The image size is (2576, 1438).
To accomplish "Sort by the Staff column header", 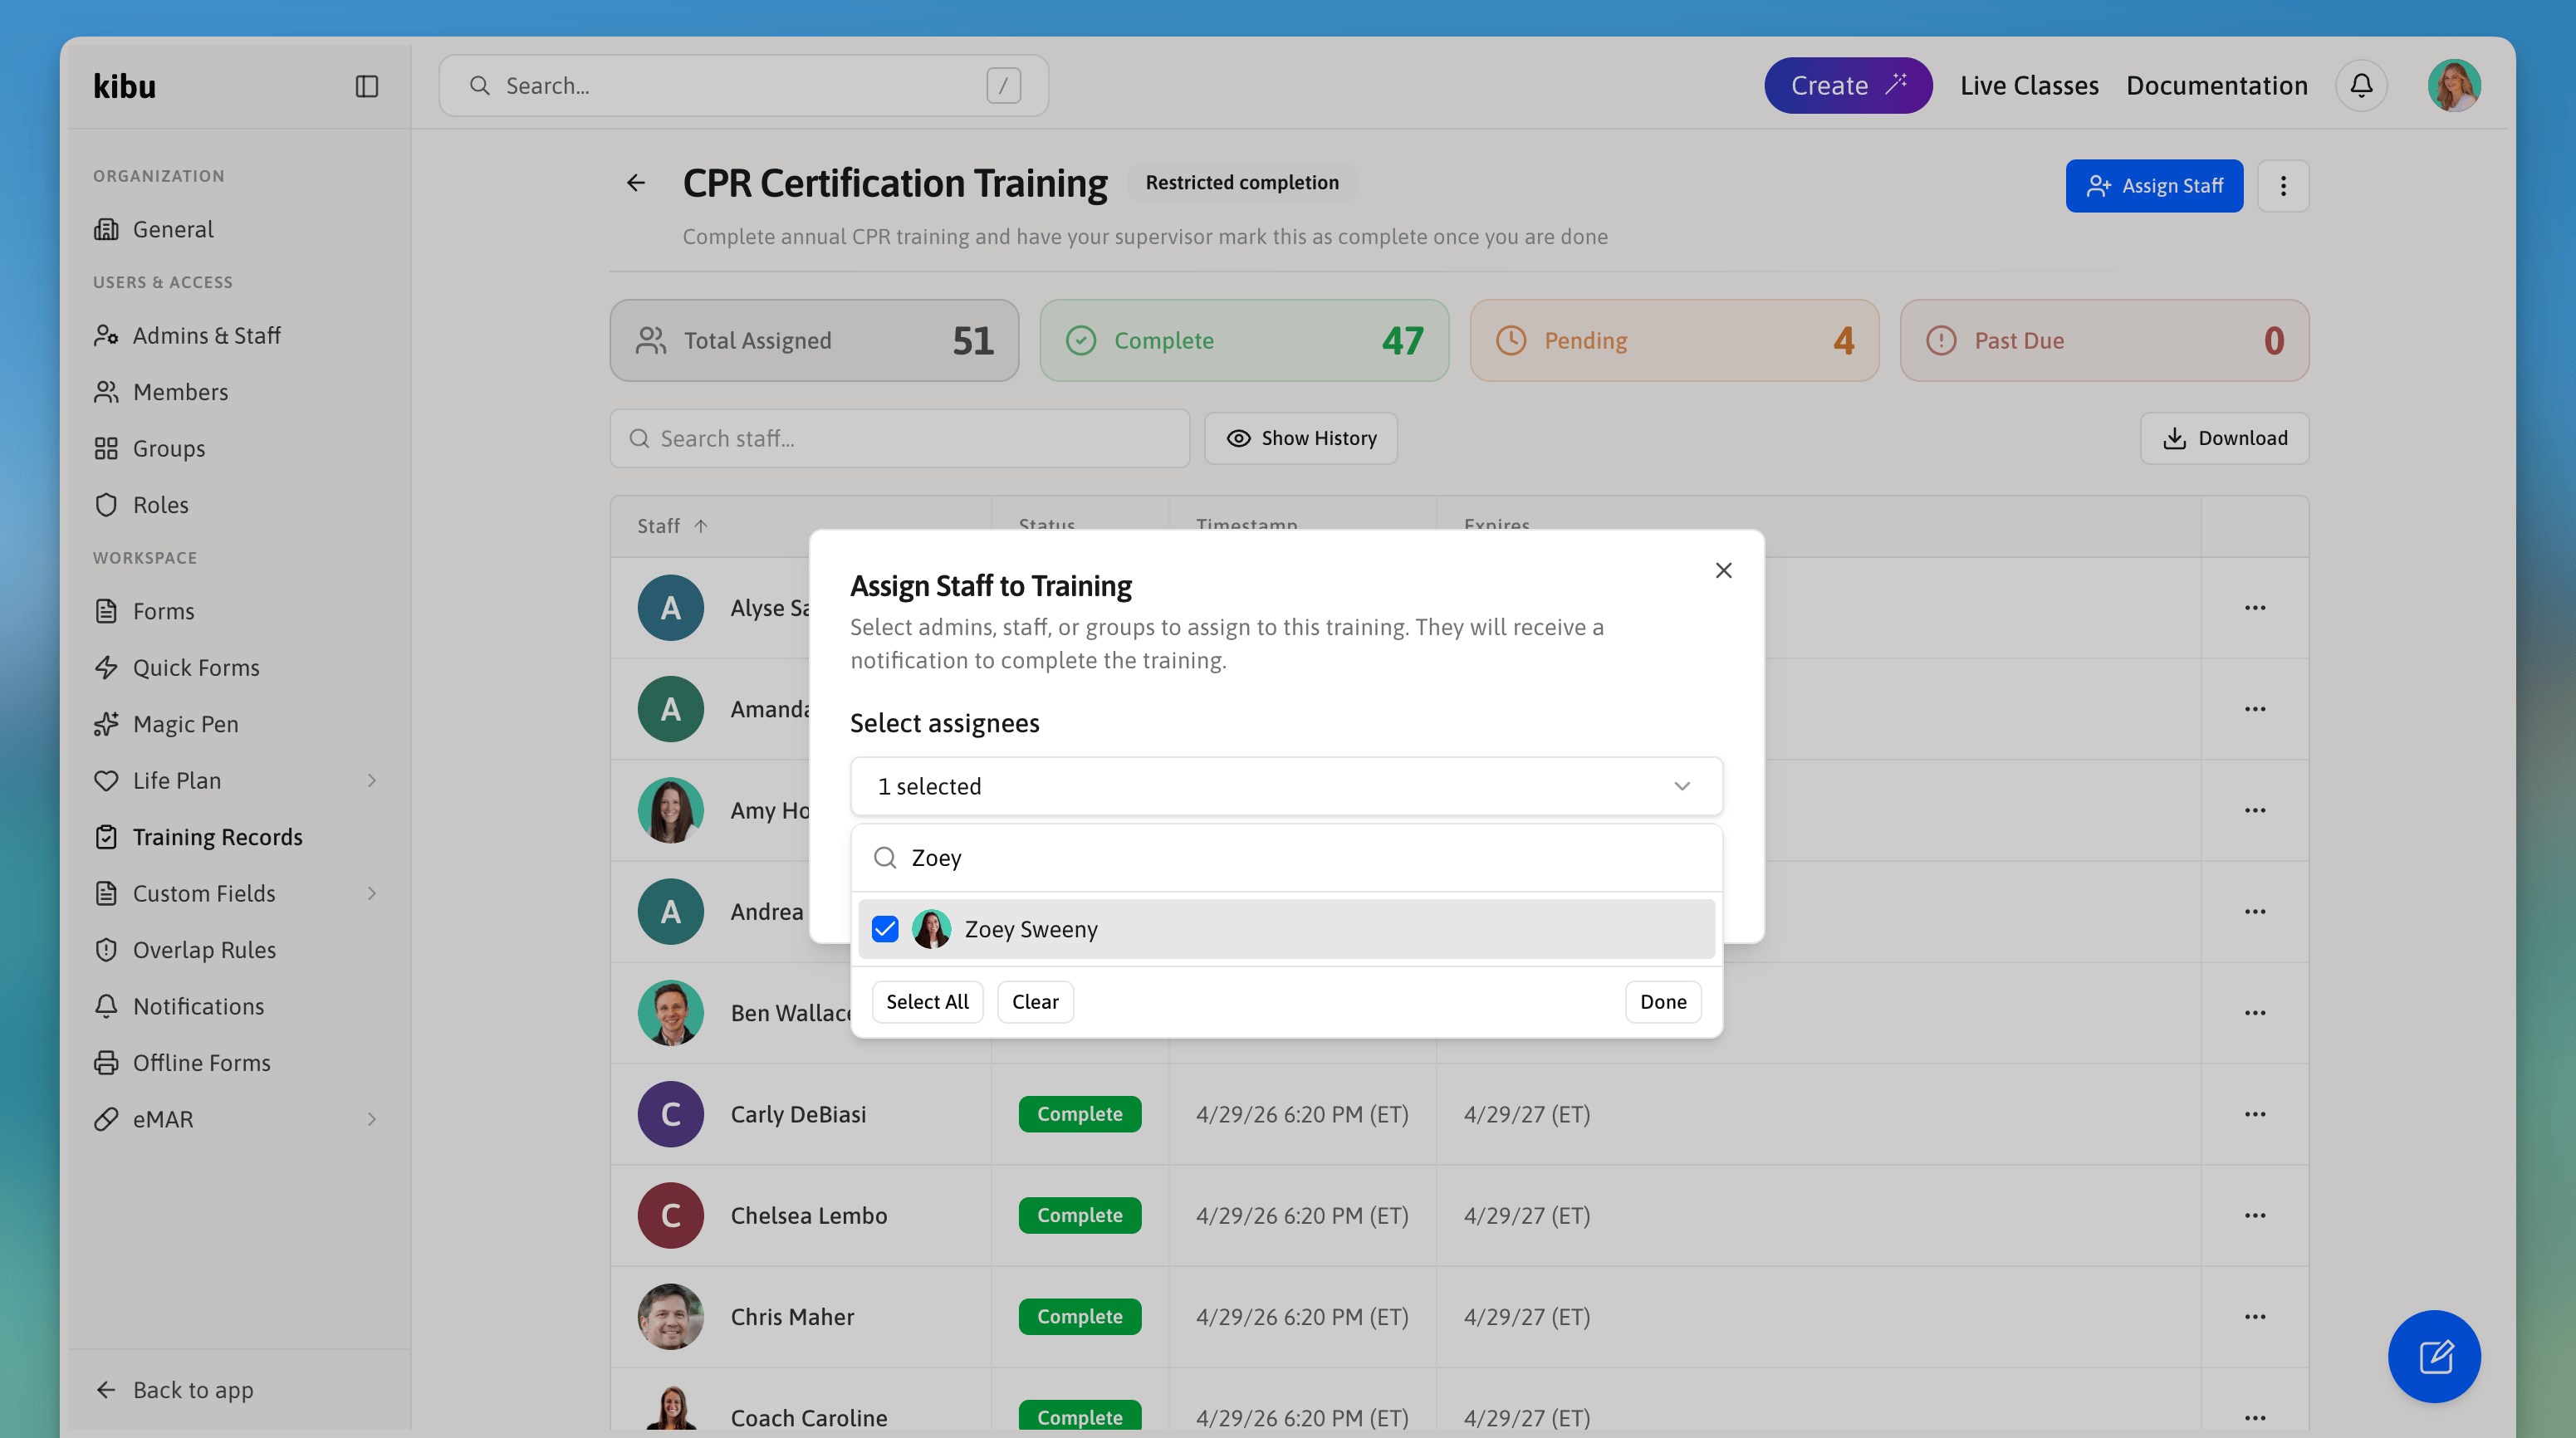I will coord(672,526).
